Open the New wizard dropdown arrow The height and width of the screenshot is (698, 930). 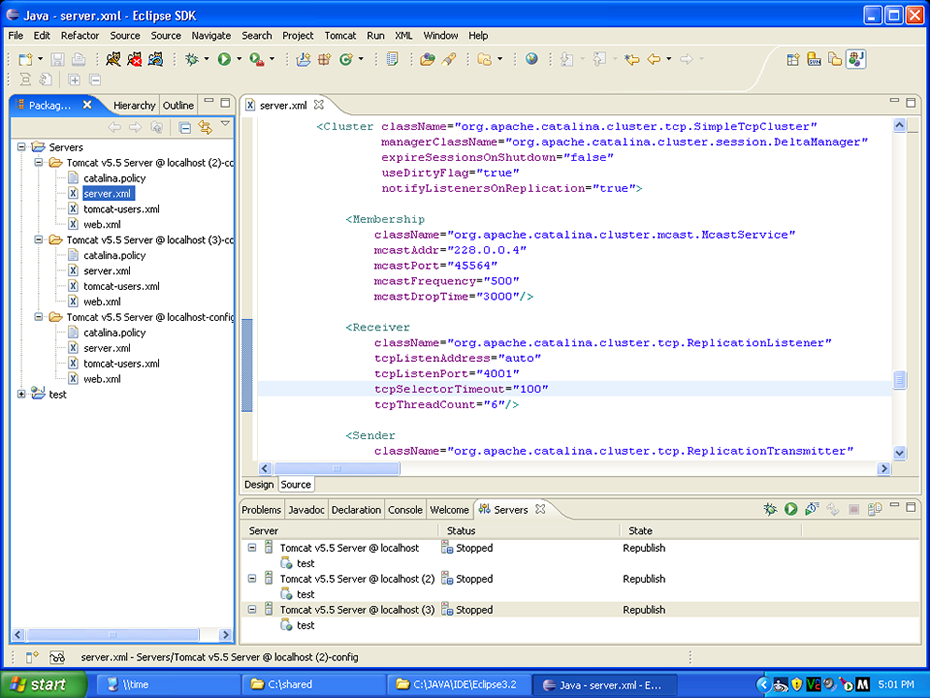pos(40,59)
